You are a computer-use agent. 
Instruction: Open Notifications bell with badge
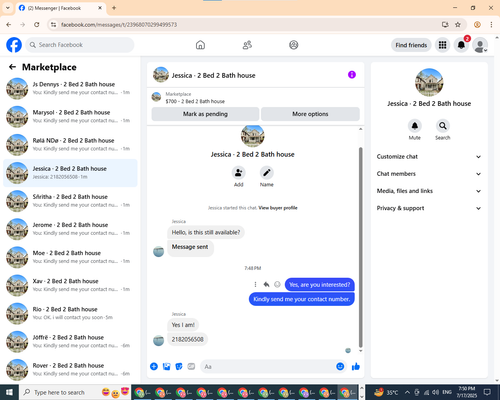[x=461, y=45]
